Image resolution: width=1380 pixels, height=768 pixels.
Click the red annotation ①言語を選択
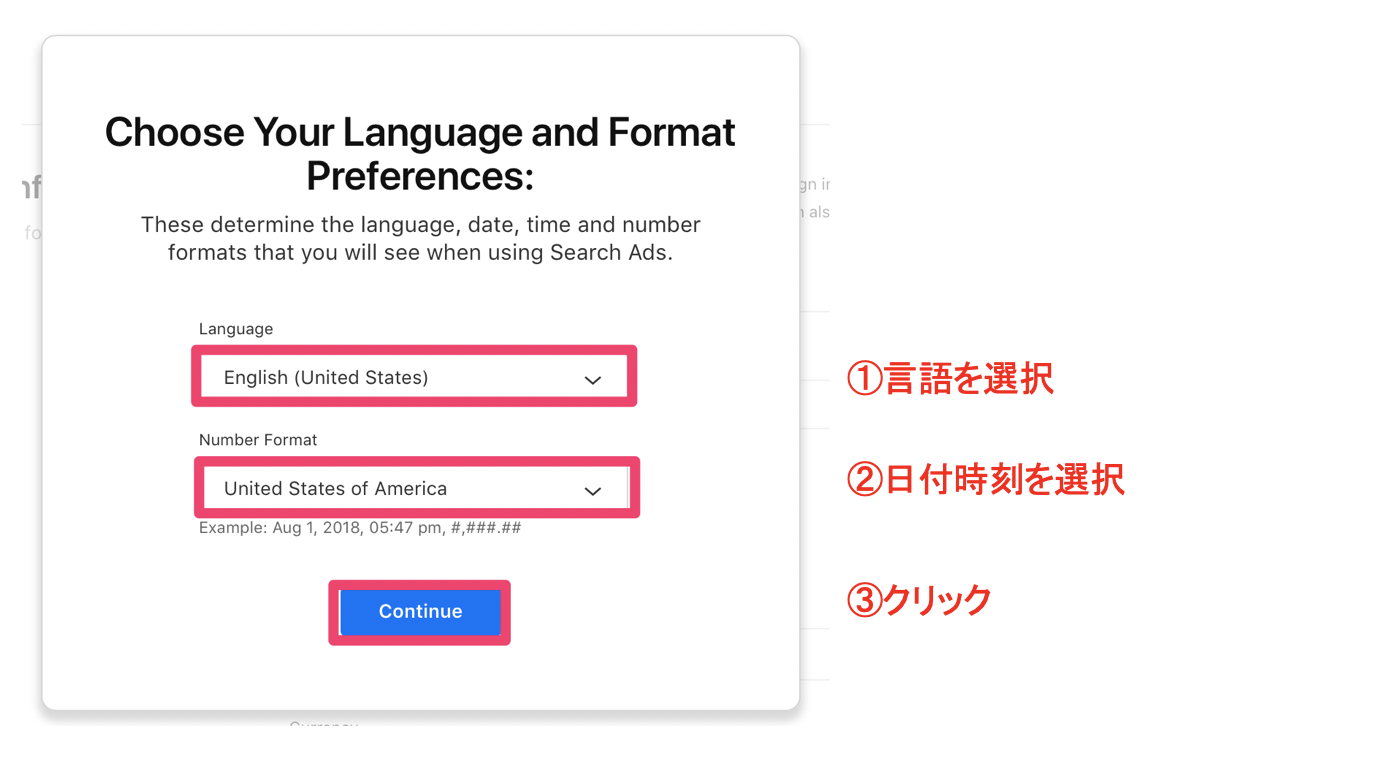(x=950, y=379)
